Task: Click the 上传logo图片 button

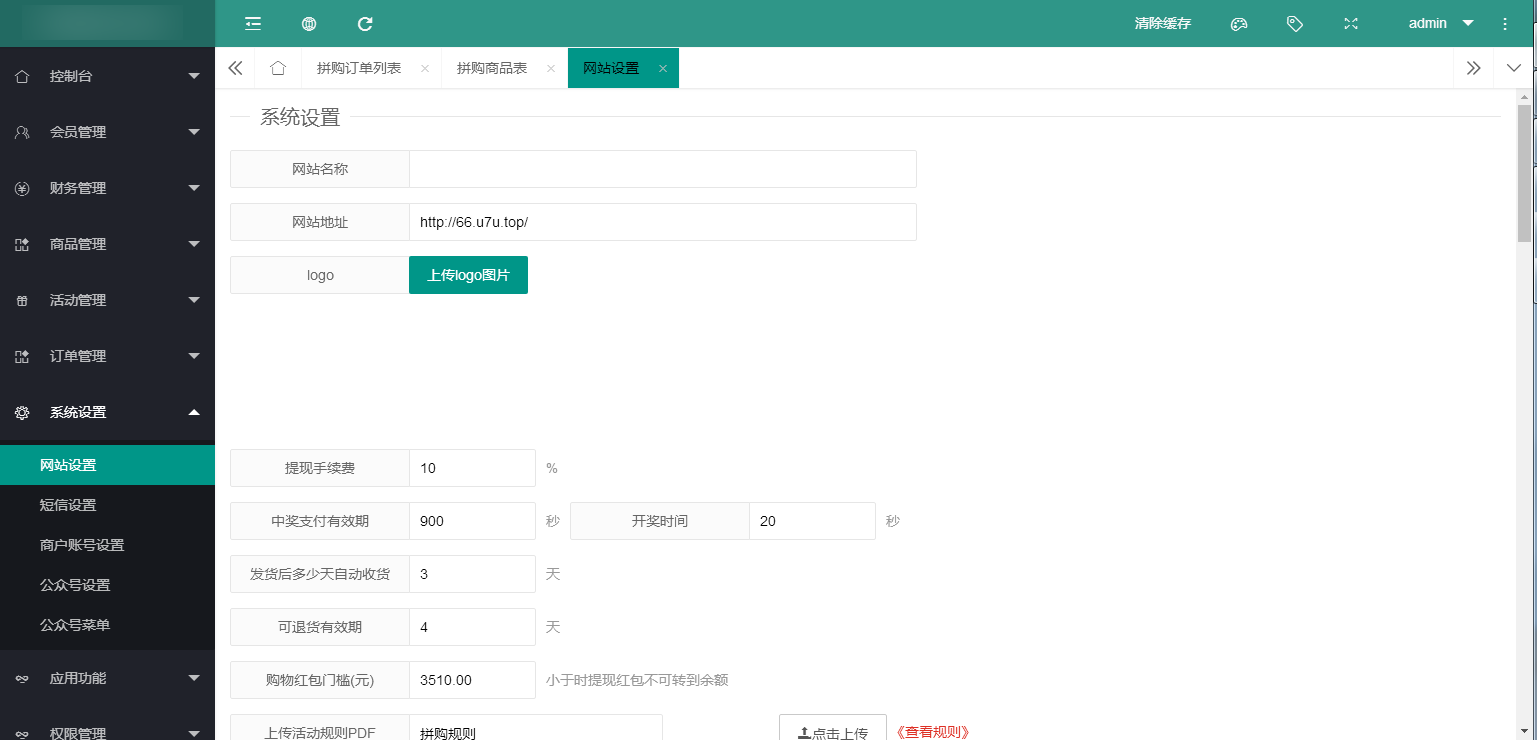Action: [x=468, y=275]
